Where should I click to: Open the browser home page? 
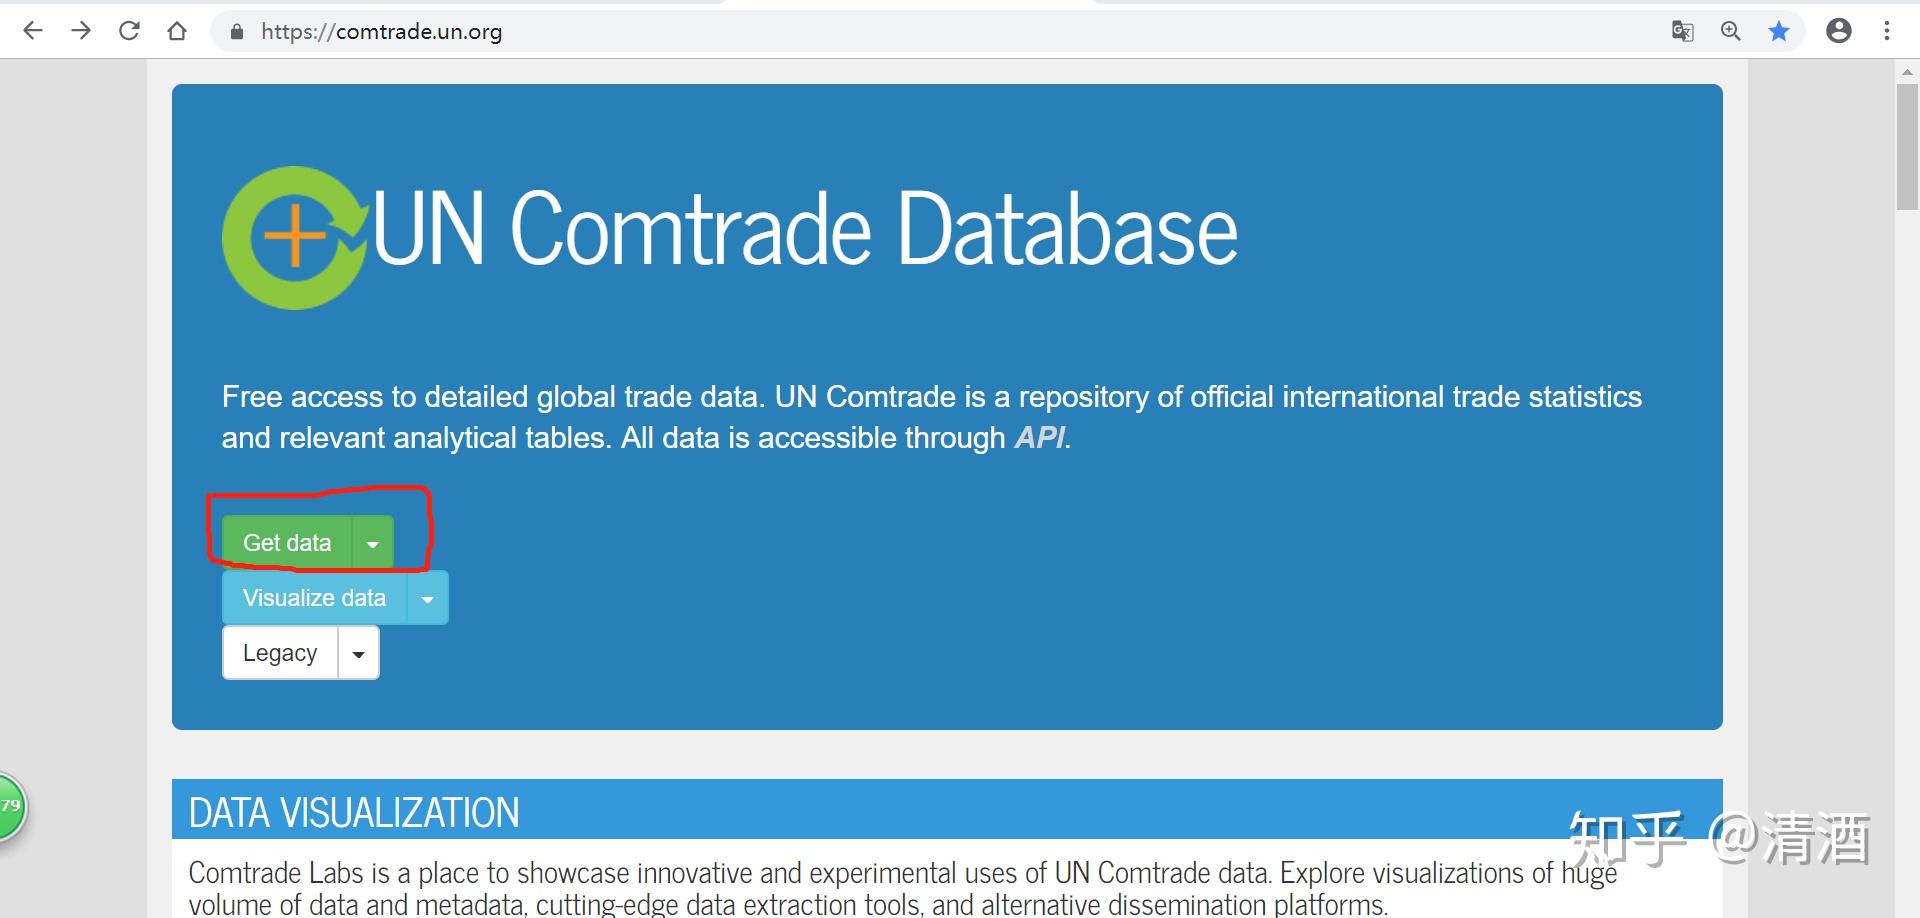click(177, 30)
